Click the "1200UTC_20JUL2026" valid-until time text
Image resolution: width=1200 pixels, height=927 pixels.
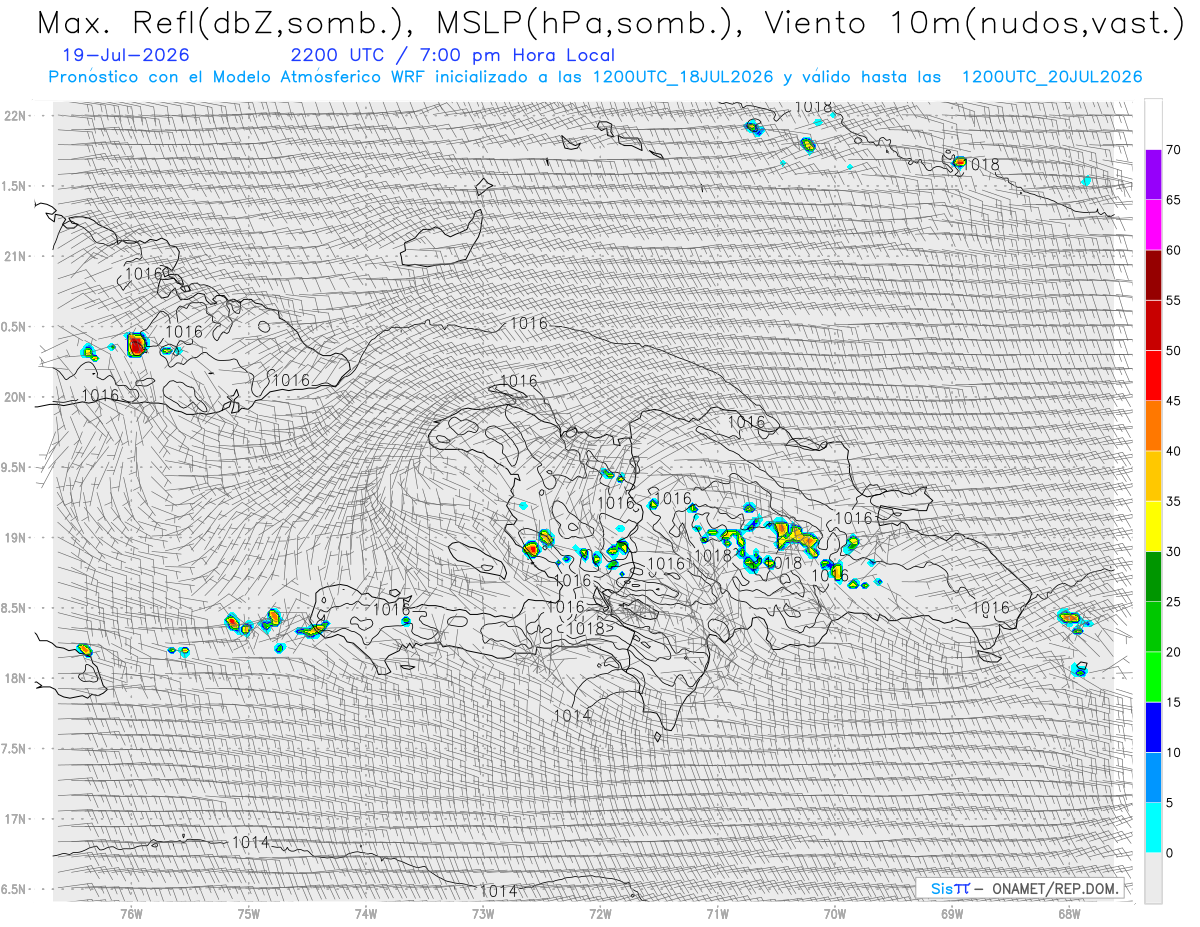(x=1052, y=77)
